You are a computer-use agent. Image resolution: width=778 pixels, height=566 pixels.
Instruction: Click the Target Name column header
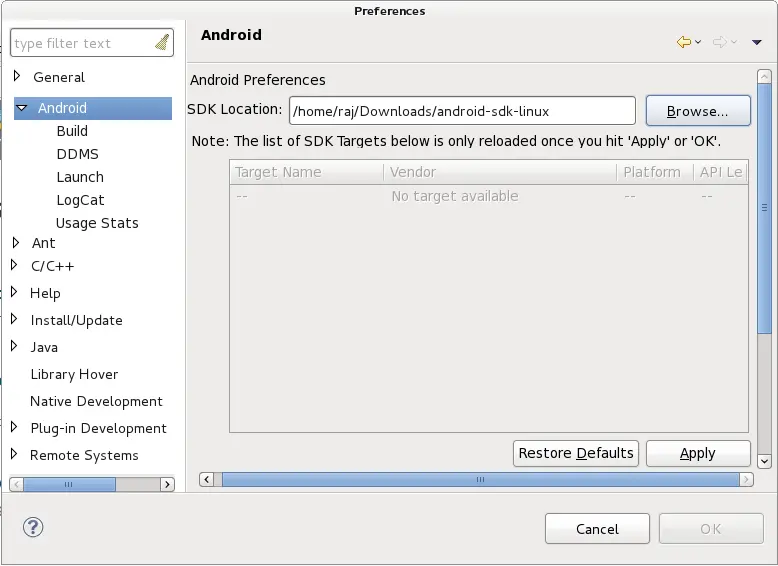(x=307, y=172)
